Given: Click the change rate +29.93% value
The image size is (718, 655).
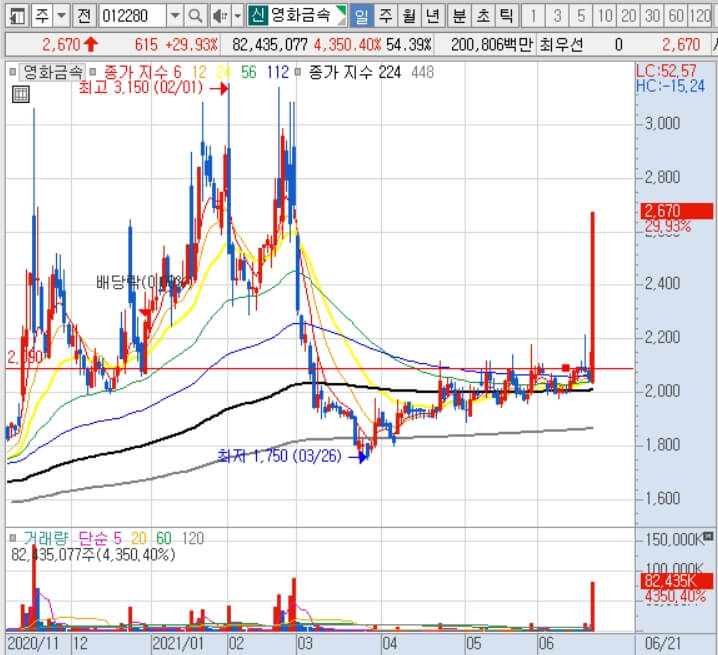Looking at the screenshot, I should click(x=191, y=45).
